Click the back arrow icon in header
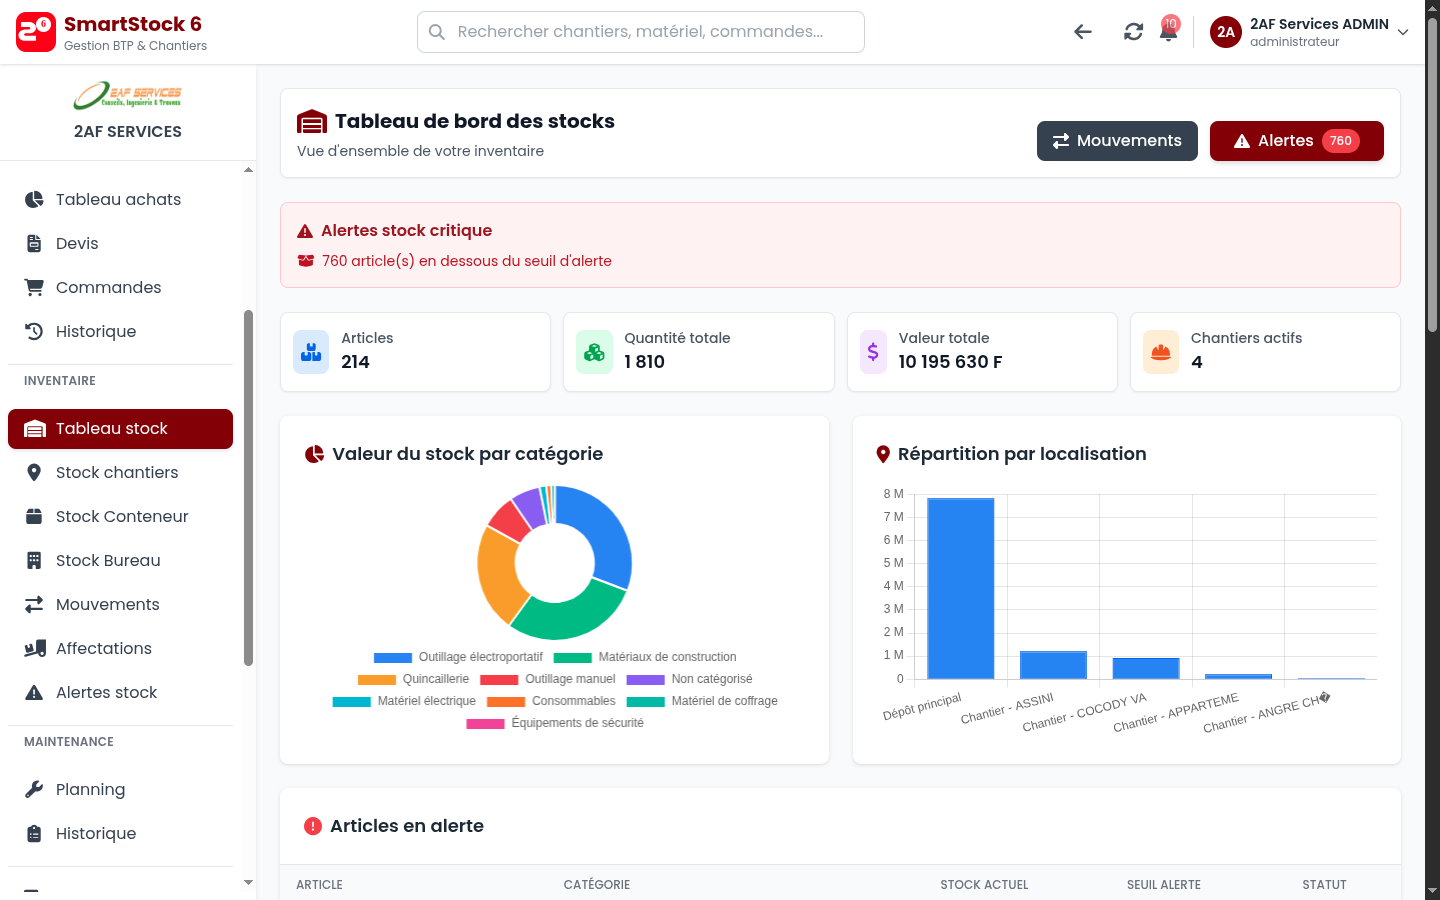Viewport: 1440px width, 900px height. 1082,32
